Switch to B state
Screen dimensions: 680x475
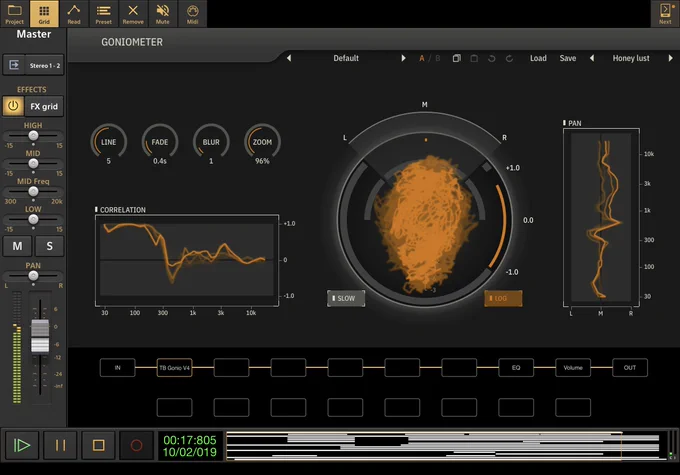click(438, 58)
